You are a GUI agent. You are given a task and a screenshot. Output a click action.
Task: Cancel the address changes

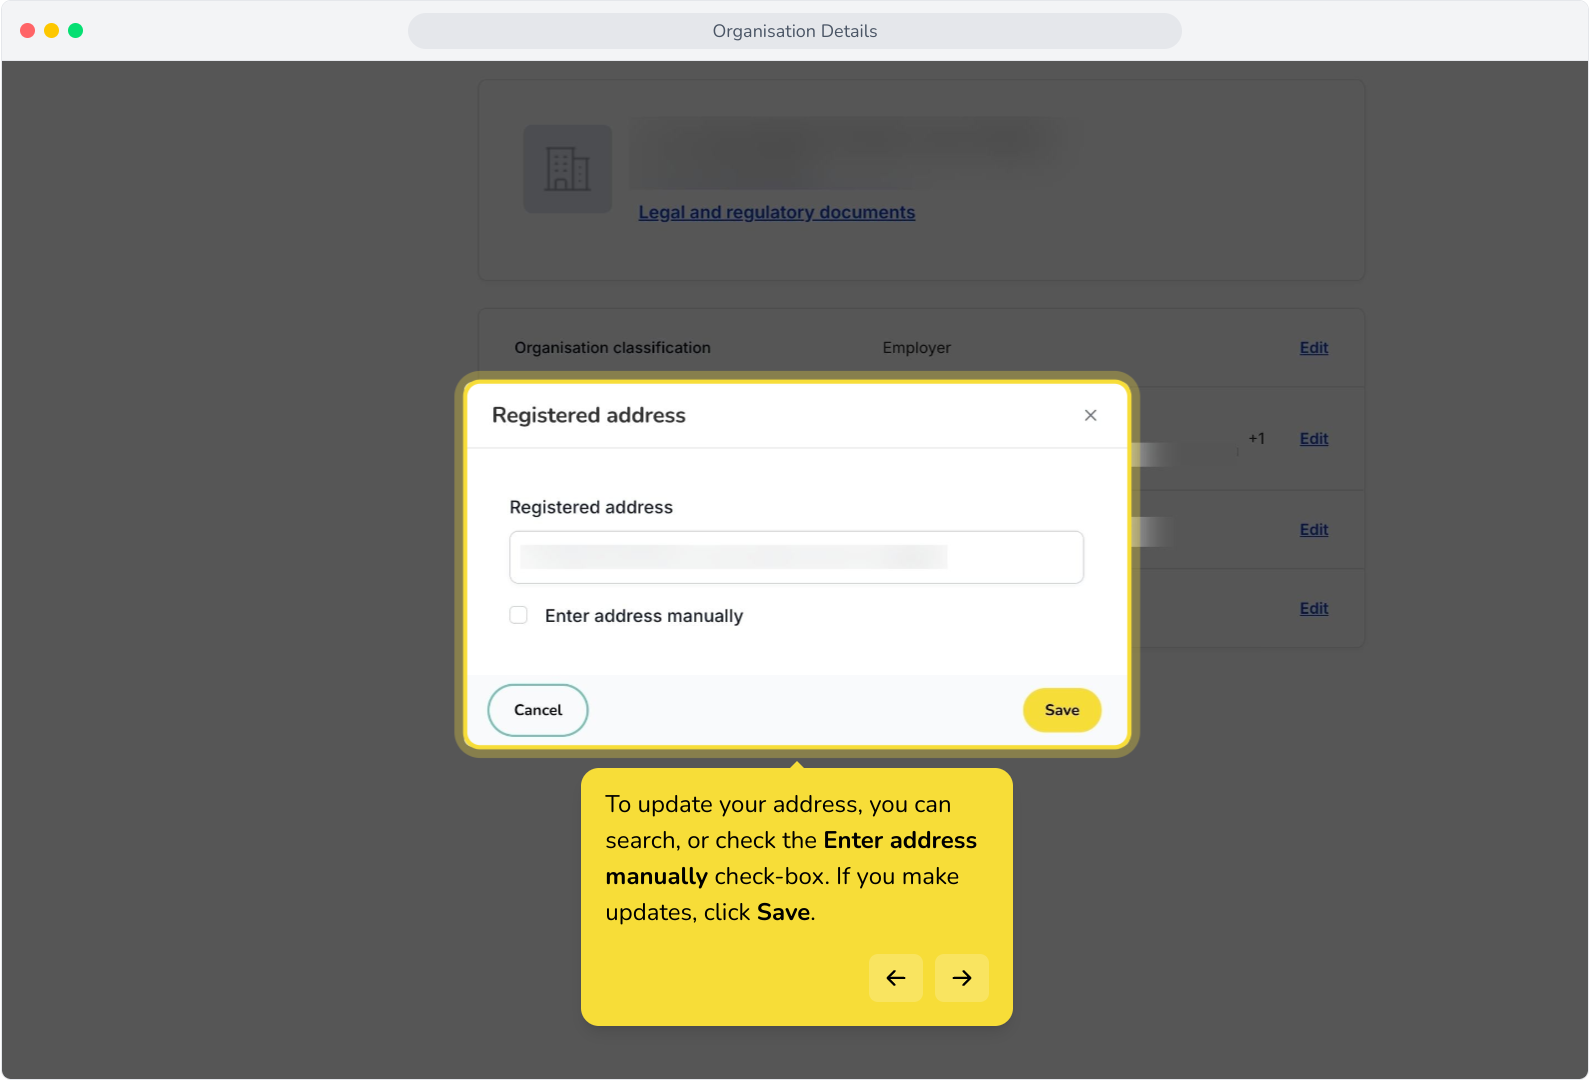coord(538,710)
